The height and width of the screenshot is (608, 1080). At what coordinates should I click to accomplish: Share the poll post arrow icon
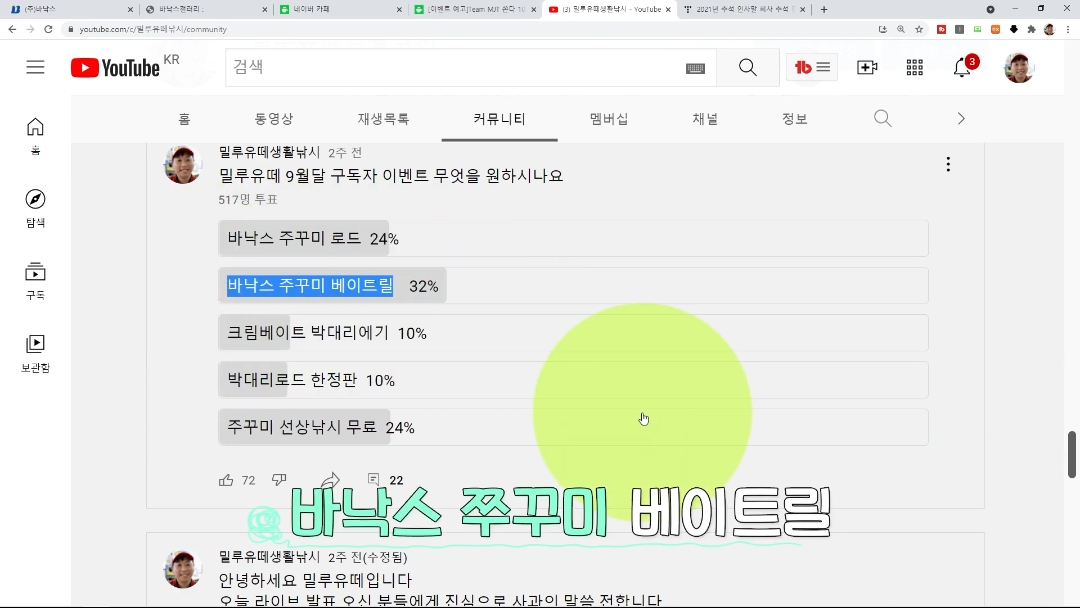(x=331, y=479)
